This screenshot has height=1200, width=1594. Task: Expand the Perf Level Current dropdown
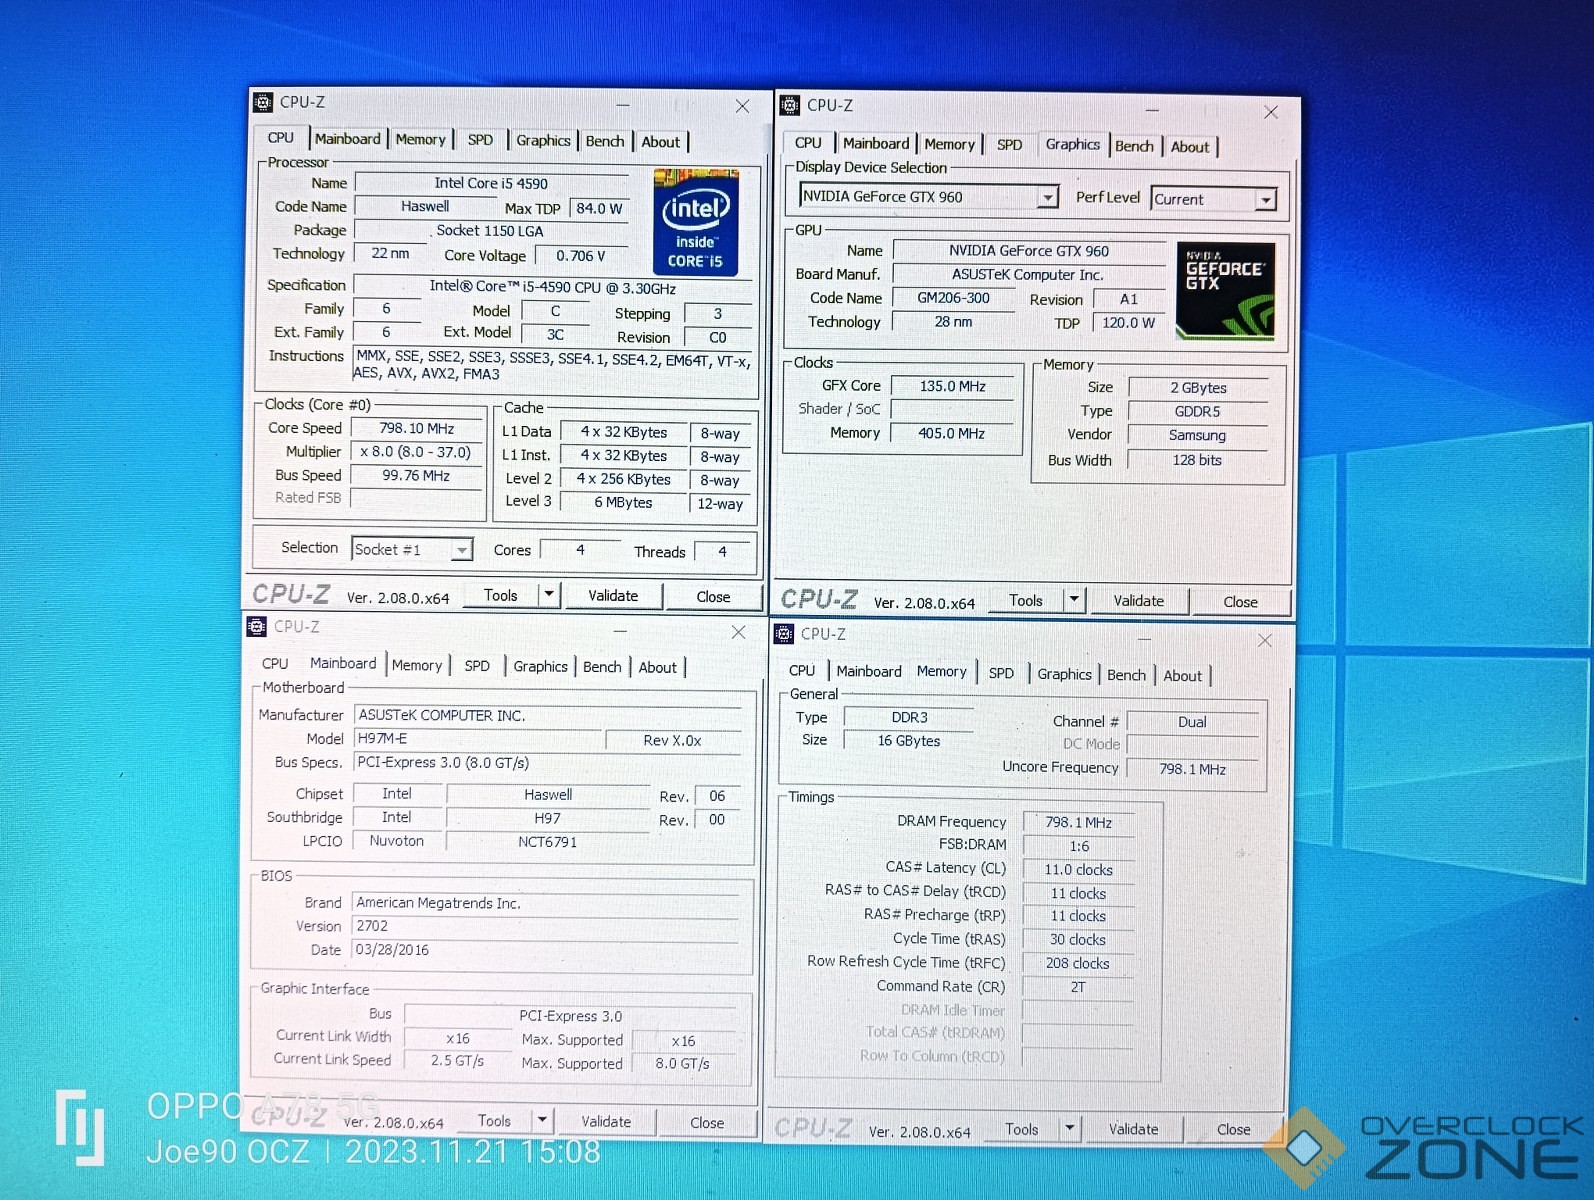point(1266,200)
